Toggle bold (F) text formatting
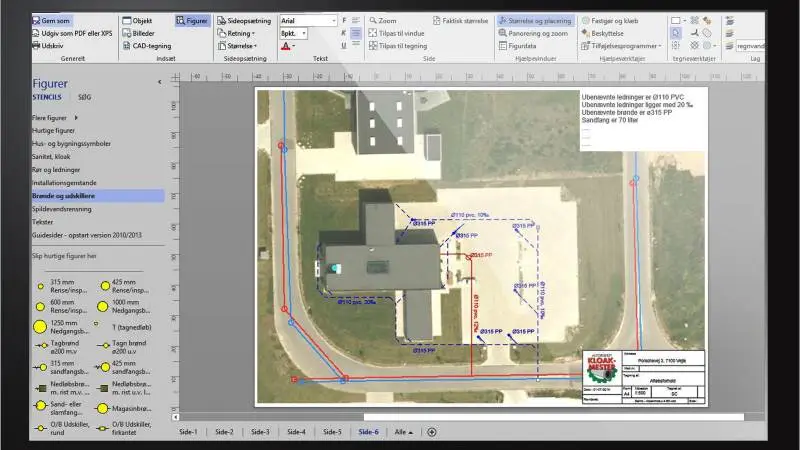This screenshot has height=450, width=800. coord(344,20)
